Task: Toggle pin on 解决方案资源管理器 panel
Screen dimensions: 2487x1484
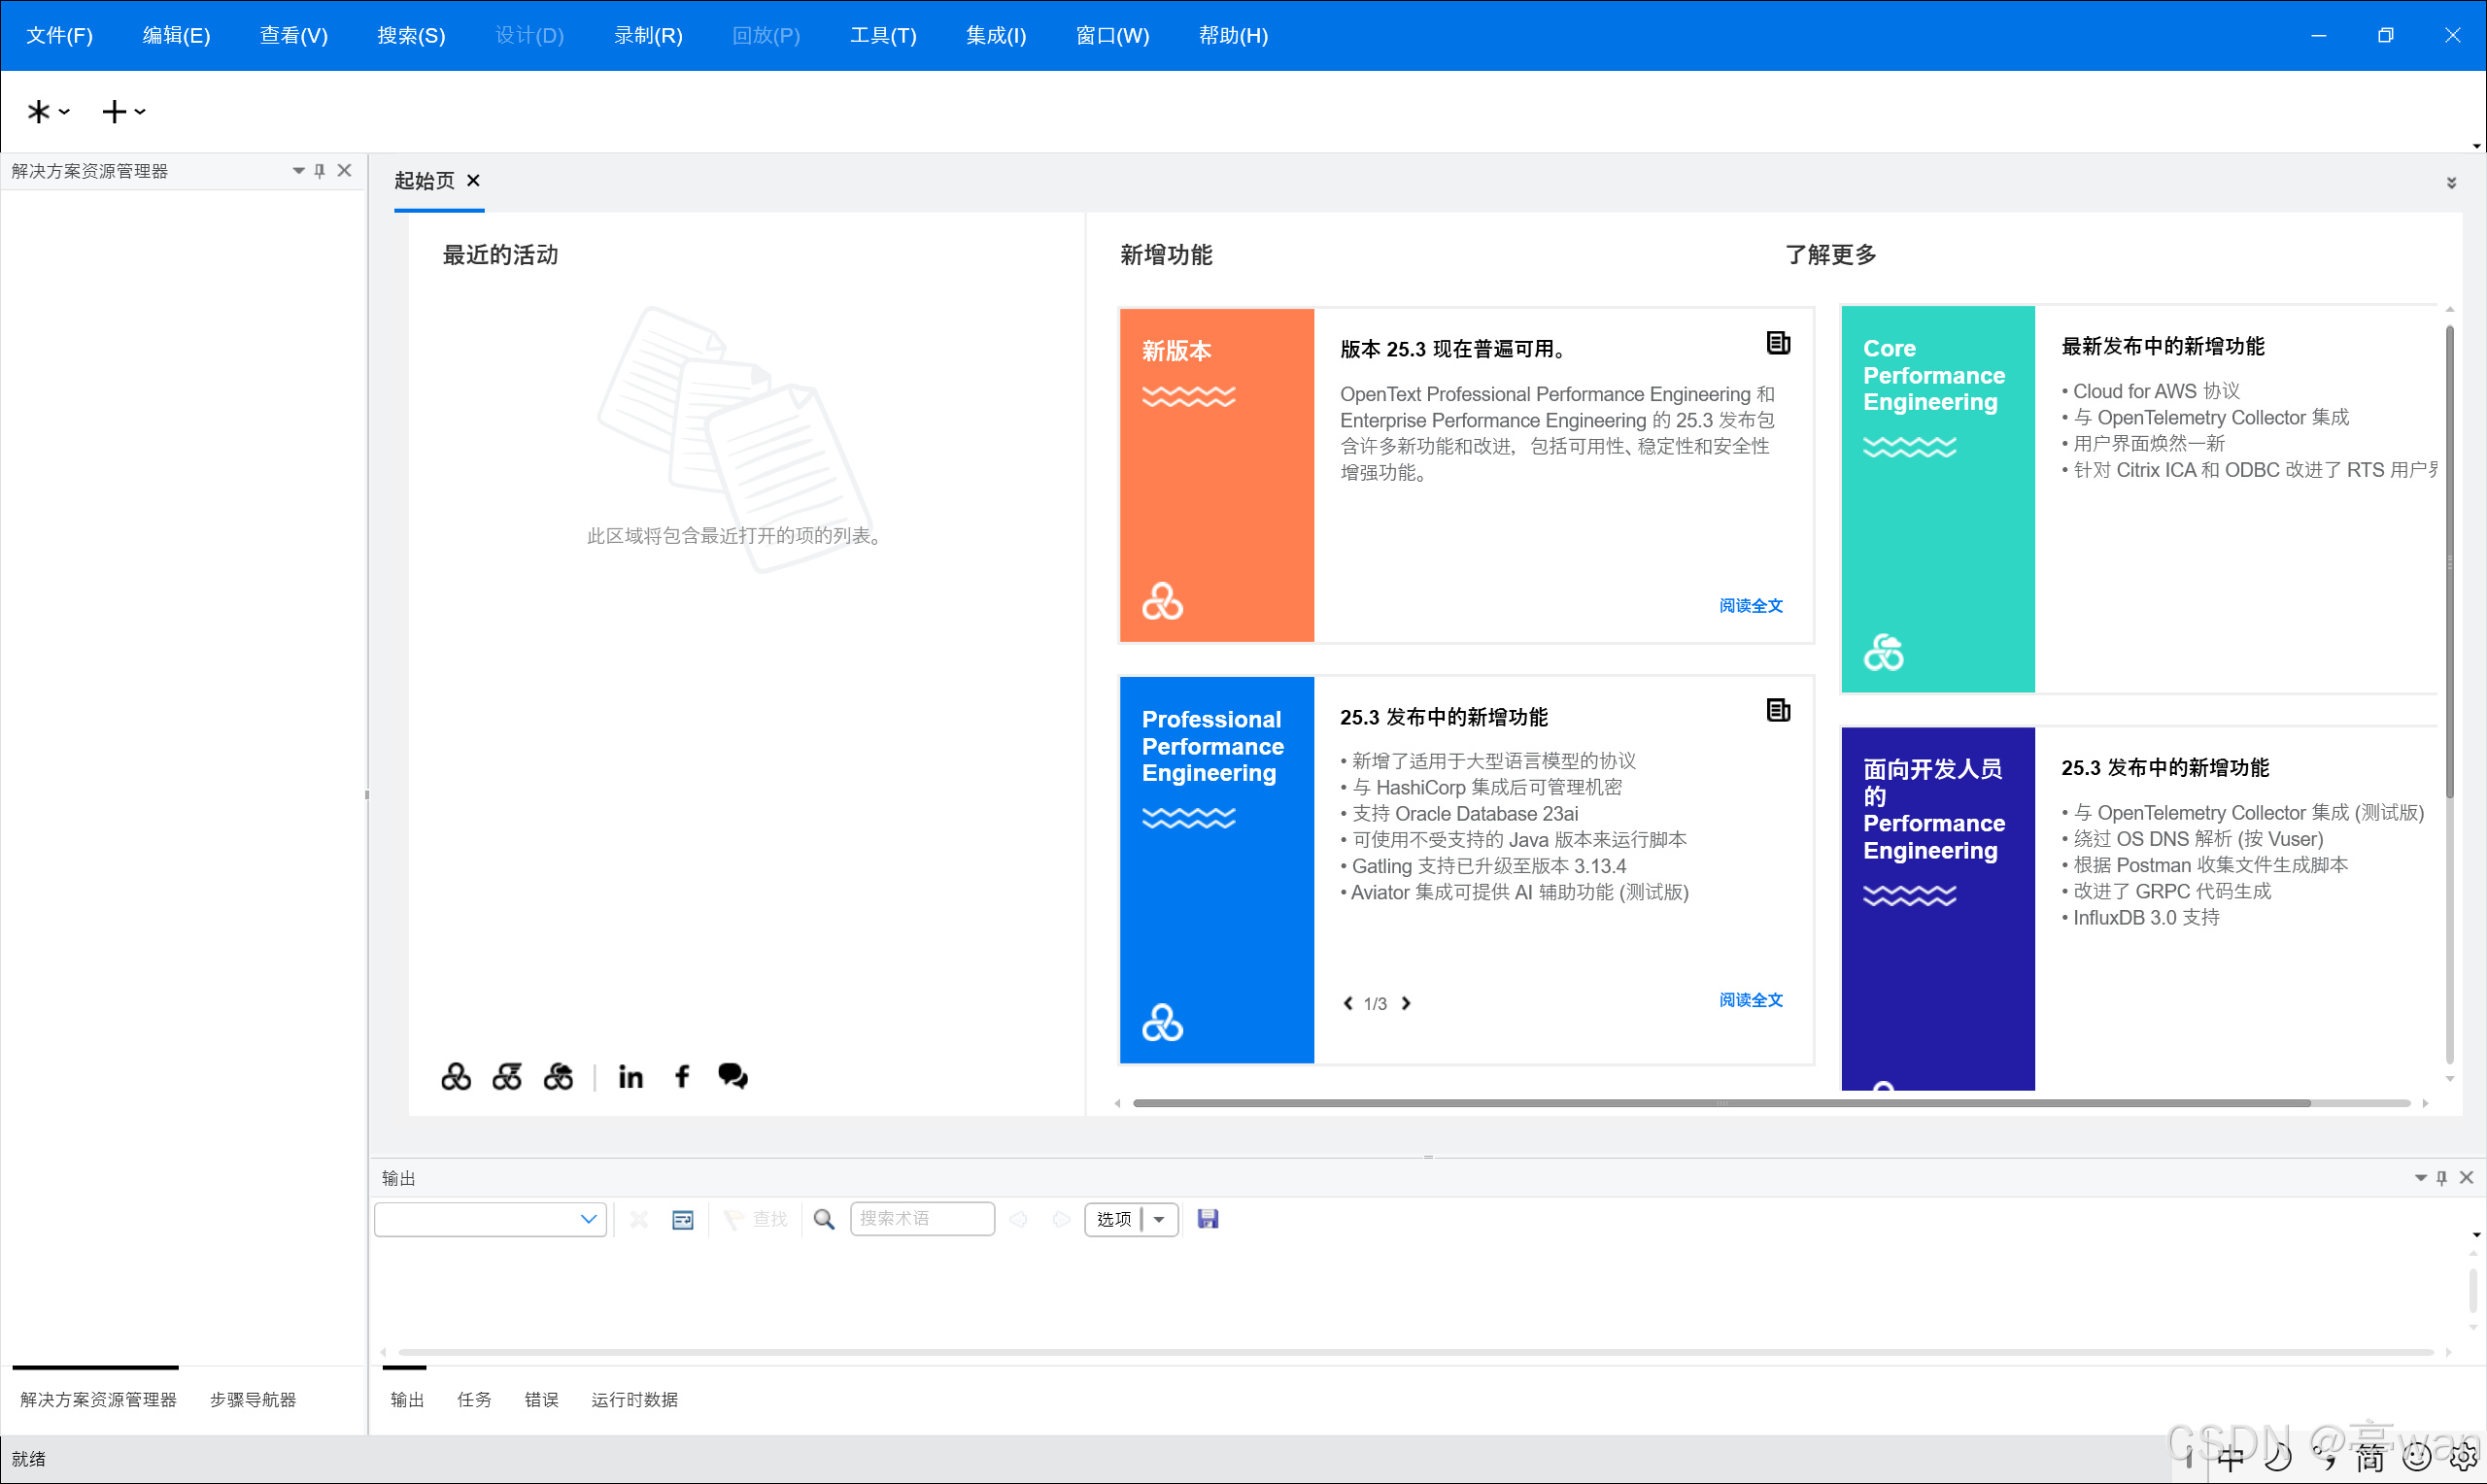Action: click(x=320, y=171)
